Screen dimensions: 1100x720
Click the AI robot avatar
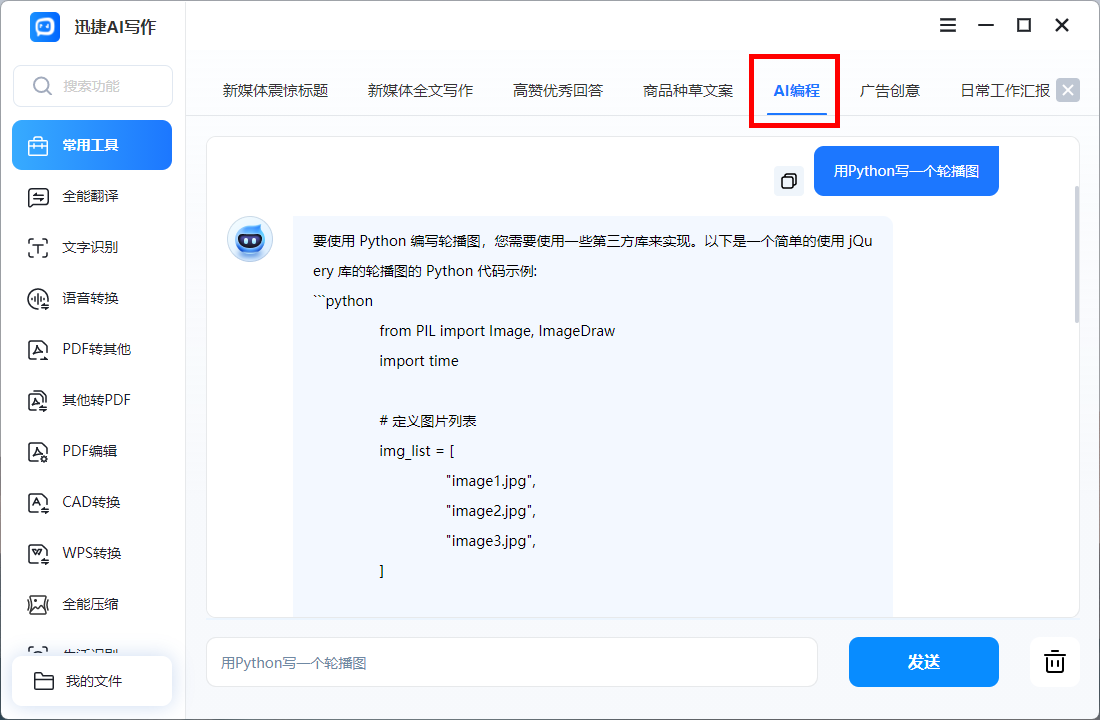250,239
